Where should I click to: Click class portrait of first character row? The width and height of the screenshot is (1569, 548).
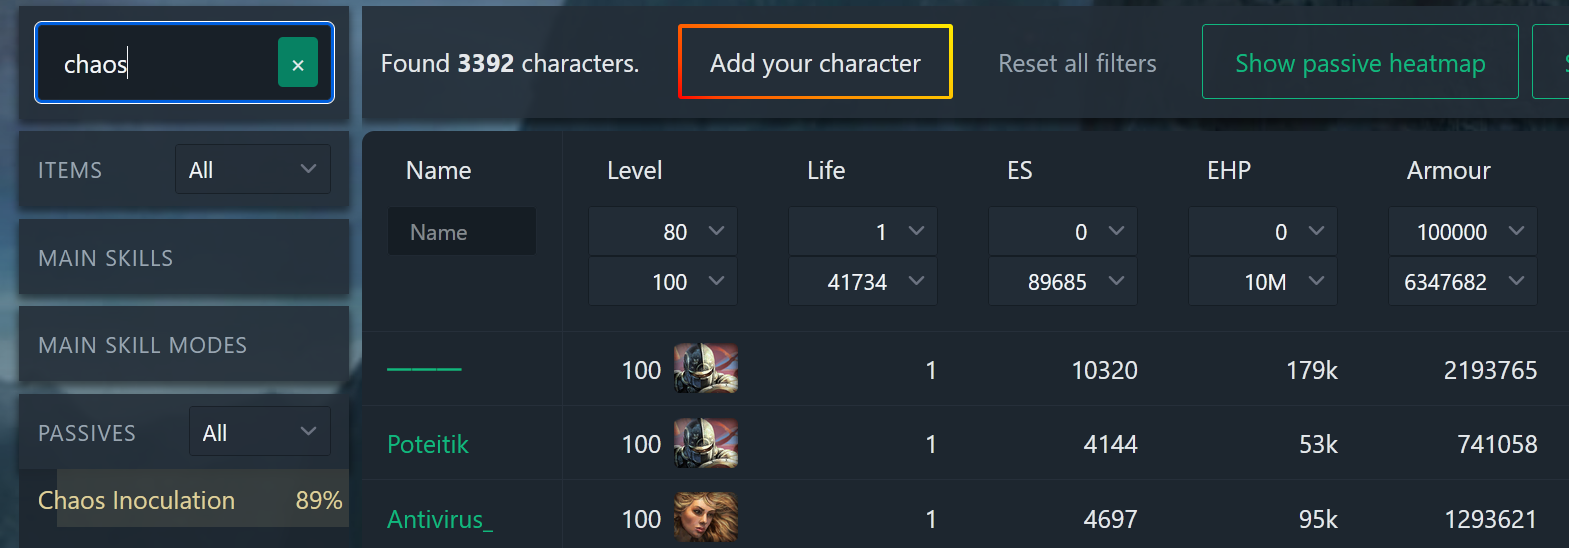click(x=706, y=369)
